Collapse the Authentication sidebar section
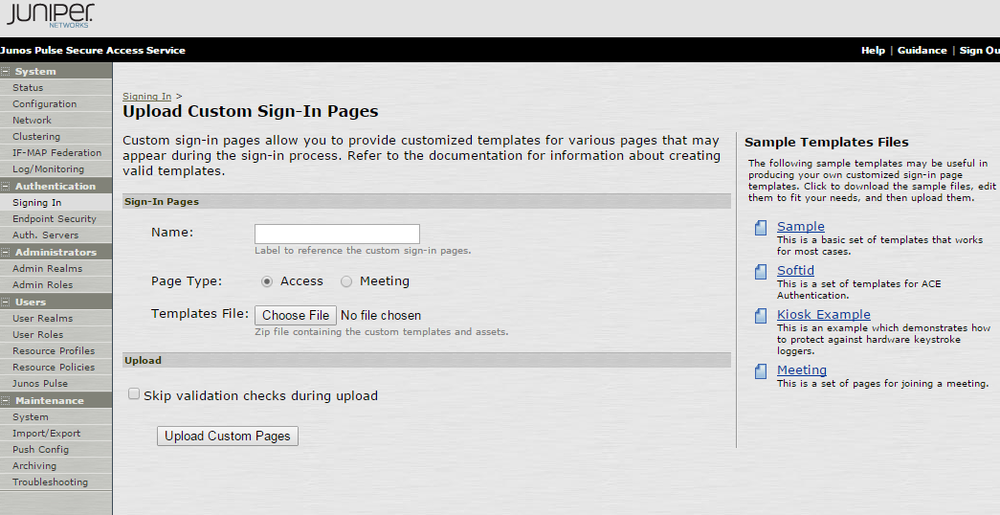The width and height of the screenshot is (1000, 515). tap(5, 186)
